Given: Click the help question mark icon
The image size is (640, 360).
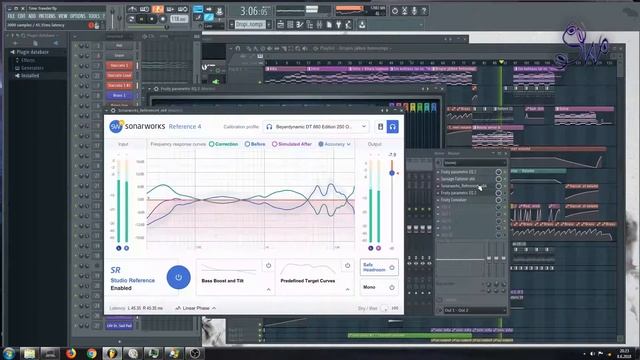Looking at the screenshot, I should [424, 11].
